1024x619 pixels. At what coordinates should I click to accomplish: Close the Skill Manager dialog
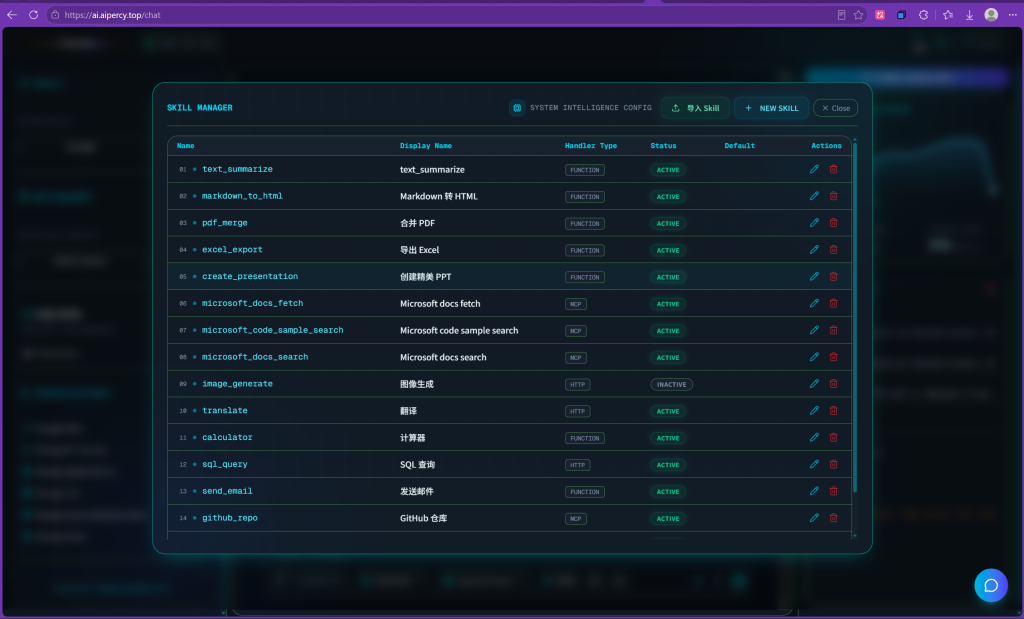(x=835, y=108)
